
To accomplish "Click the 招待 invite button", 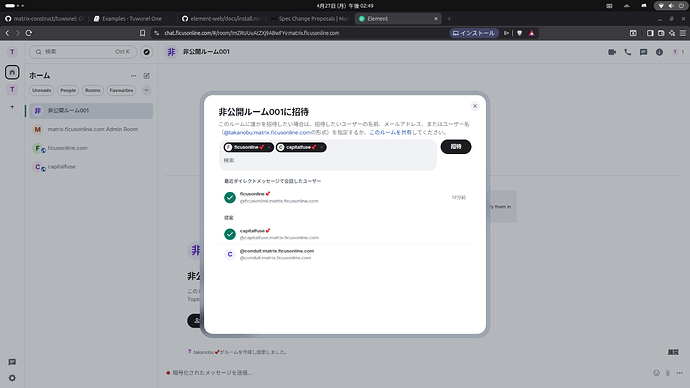I will click(x=456, y=146).
